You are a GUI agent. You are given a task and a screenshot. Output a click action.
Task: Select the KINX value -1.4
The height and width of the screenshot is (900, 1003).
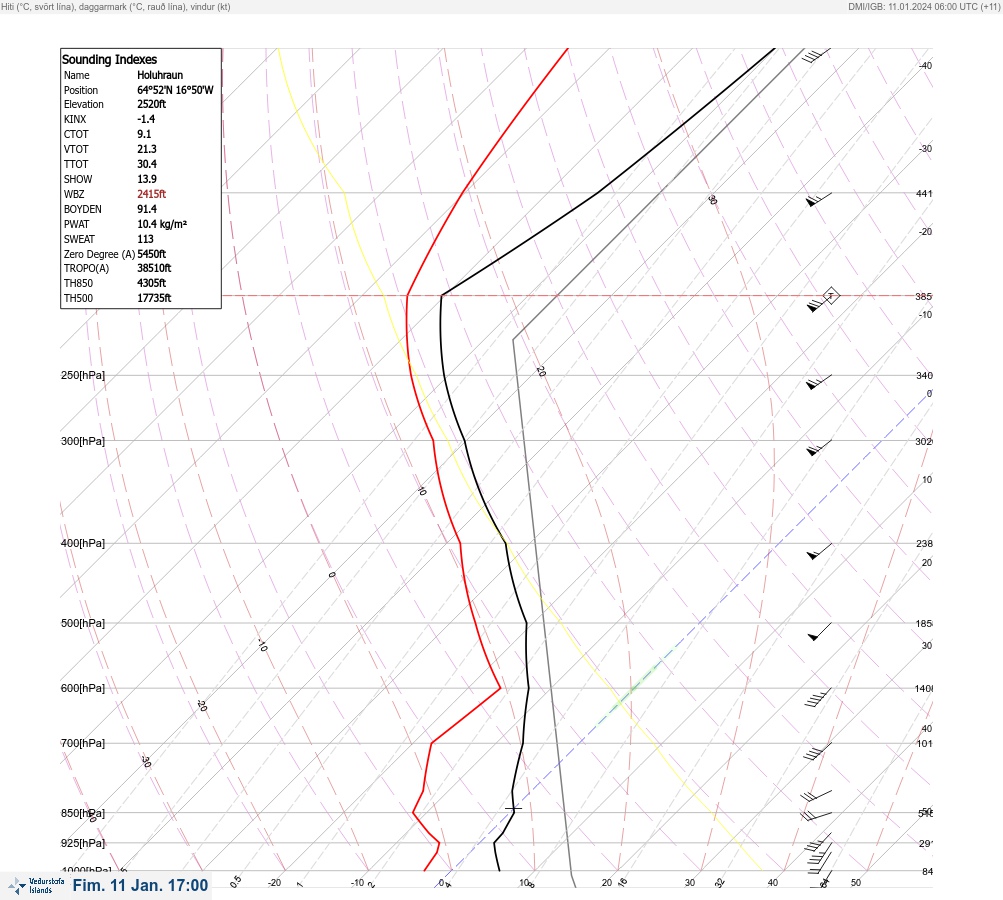[x=146, y=119]
